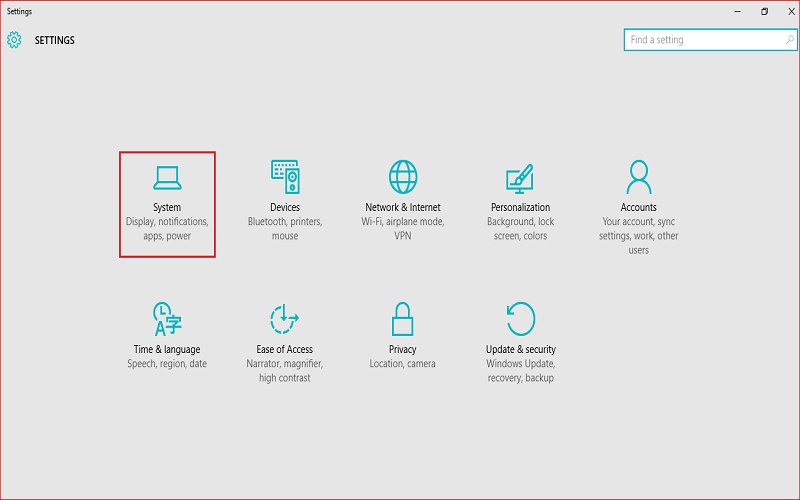Click 'Wi-Fi, airplane mode, VPN' description

tap(403, 229)
